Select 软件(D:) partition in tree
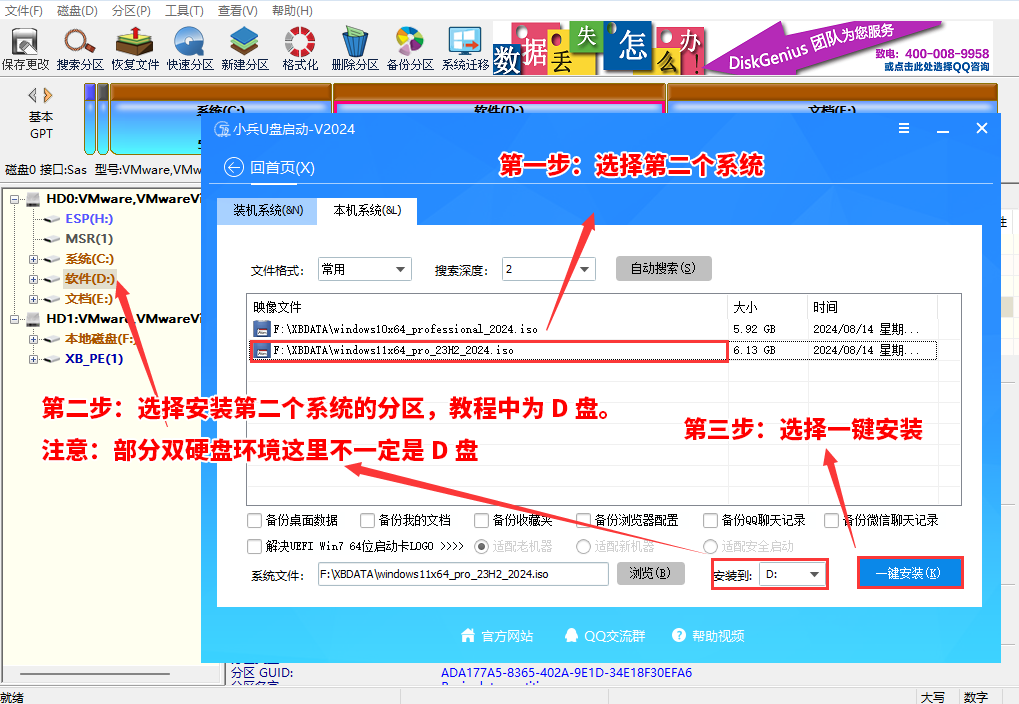The image size is (1019, 704). (90, 279)
